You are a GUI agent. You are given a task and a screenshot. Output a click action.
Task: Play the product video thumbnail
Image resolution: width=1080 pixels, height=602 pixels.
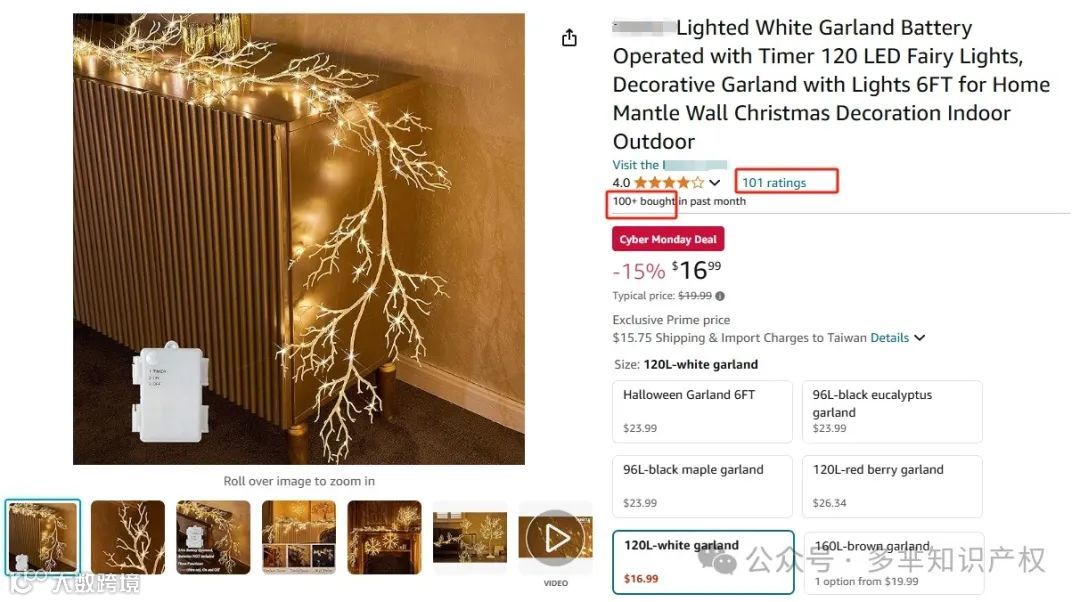click(555, 538)
